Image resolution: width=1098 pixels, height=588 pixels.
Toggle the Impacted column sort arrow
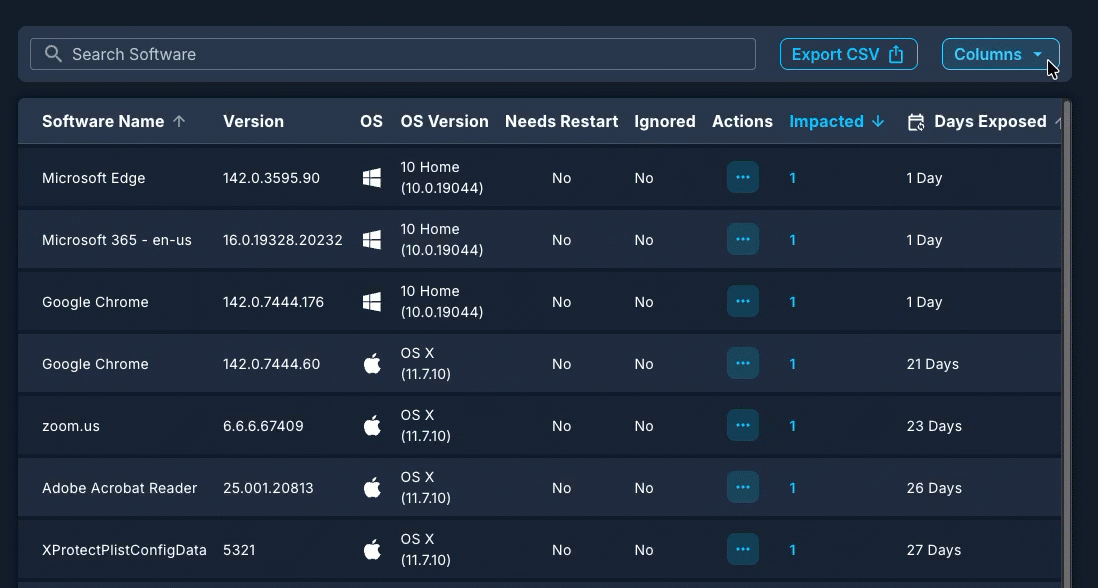click(x=878, y=121)
